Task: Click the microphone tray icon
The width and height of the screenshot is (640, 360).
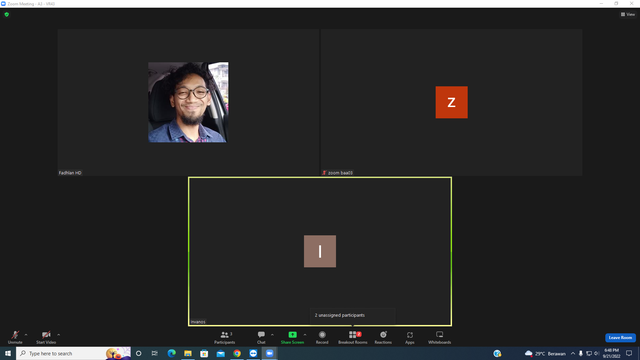Action: pos(581,353)
